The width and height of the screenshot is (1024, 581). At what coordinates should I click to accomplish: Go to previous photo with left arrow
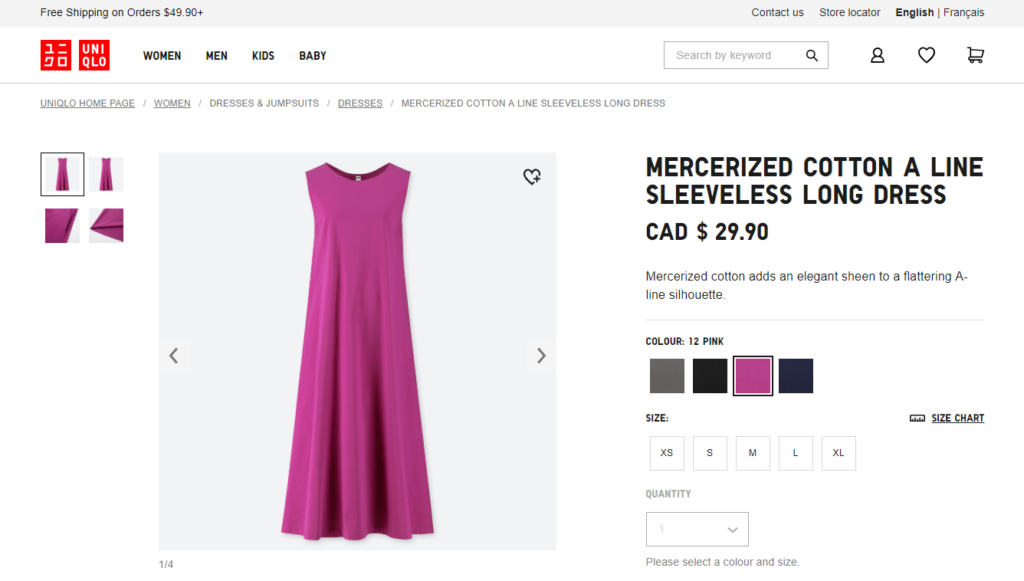point(174,355)
